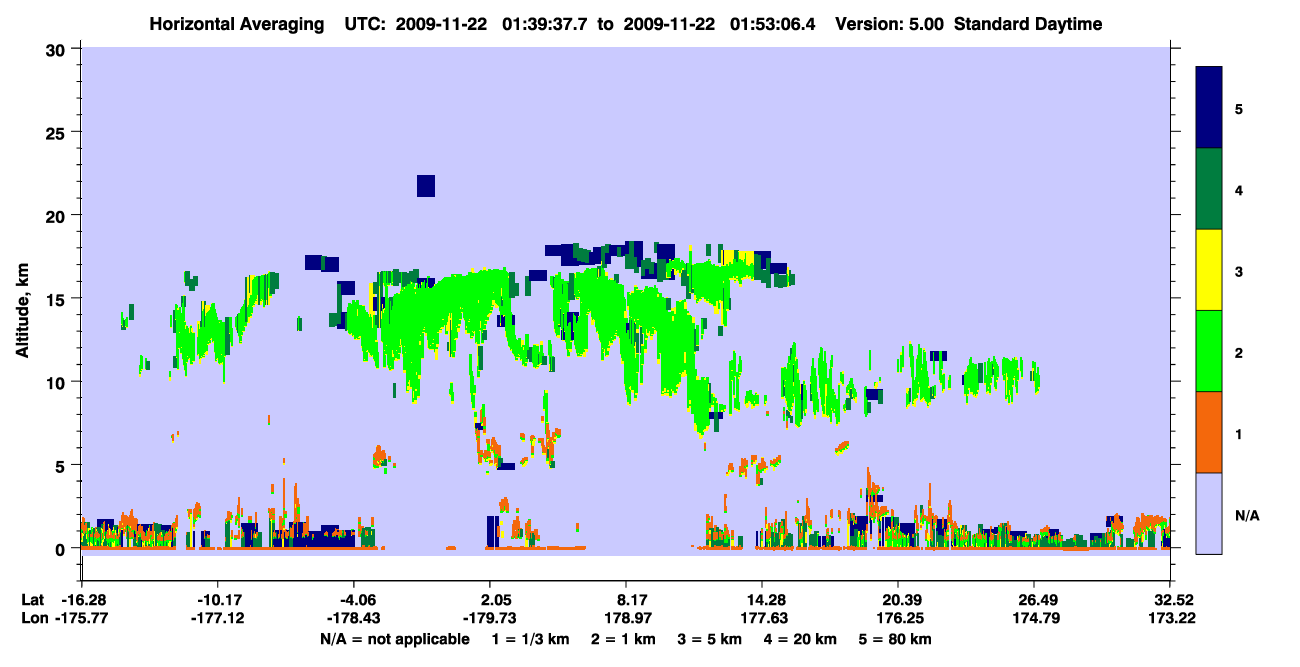Click the legend label '1' beside the colorbar

pos(1239,434)
